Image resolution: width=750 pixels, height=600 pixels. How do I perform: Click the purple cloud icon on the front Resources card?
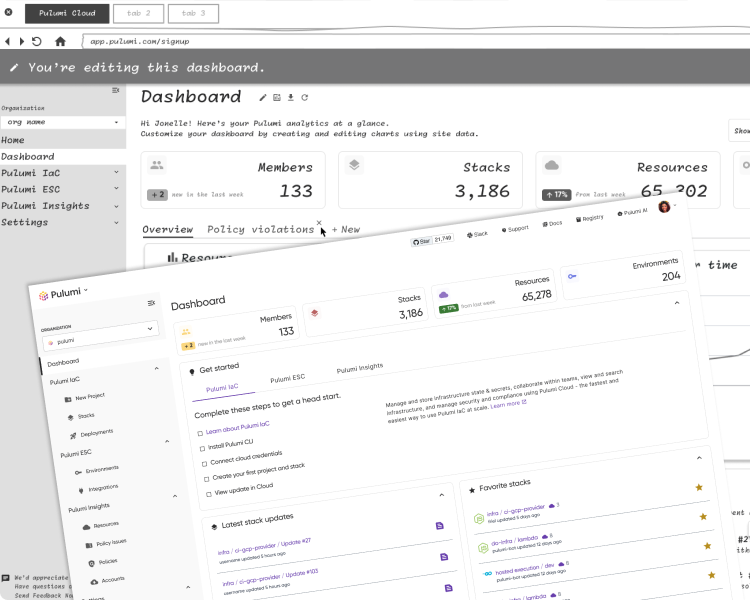pyautogui.click(x=443, y=295)
